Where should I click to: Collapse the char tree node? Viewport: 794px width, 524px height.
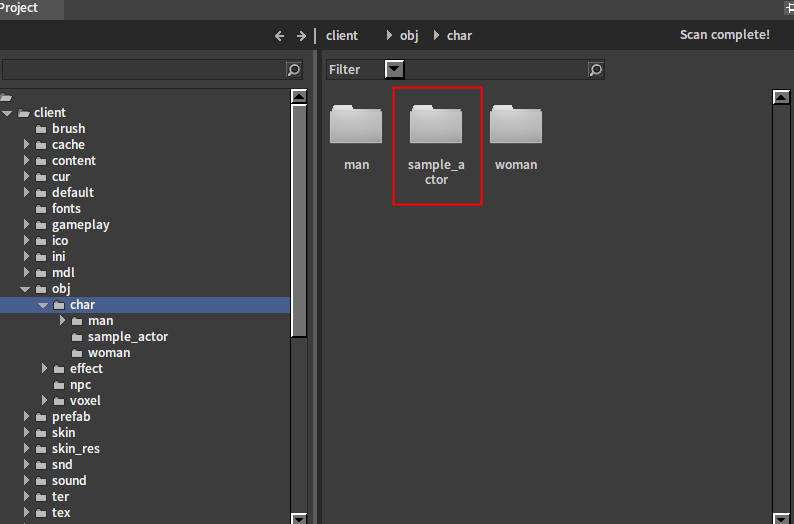tap(44, 305)
